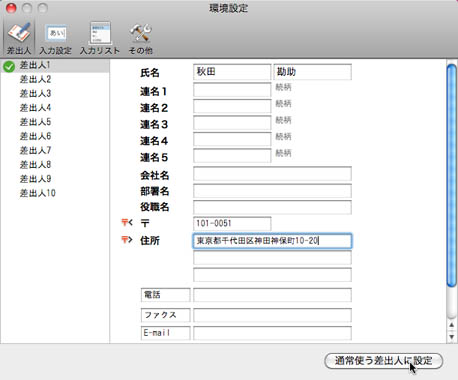Focus the postal code field 101-0051
This screenshot has width=458, height=380.
pyautogui.click(x=232, y=223)
